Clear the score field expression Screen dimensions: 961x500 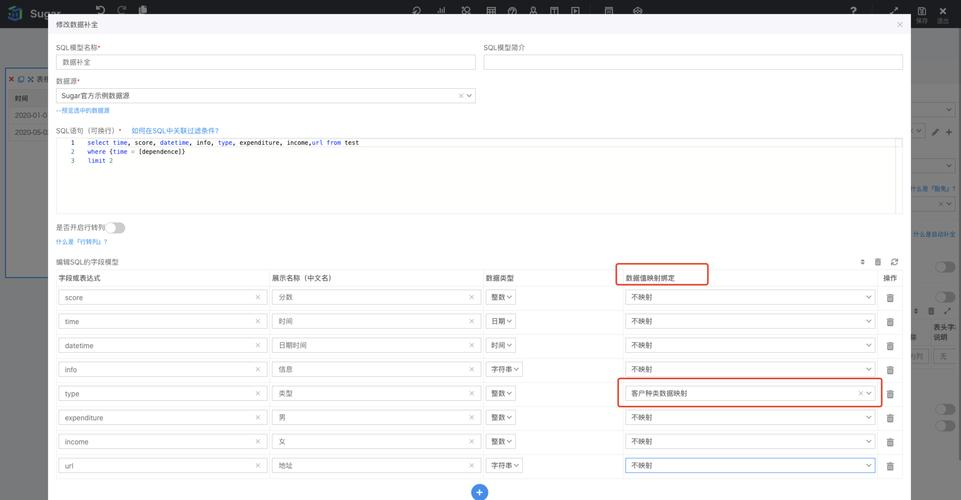(257, 297)
